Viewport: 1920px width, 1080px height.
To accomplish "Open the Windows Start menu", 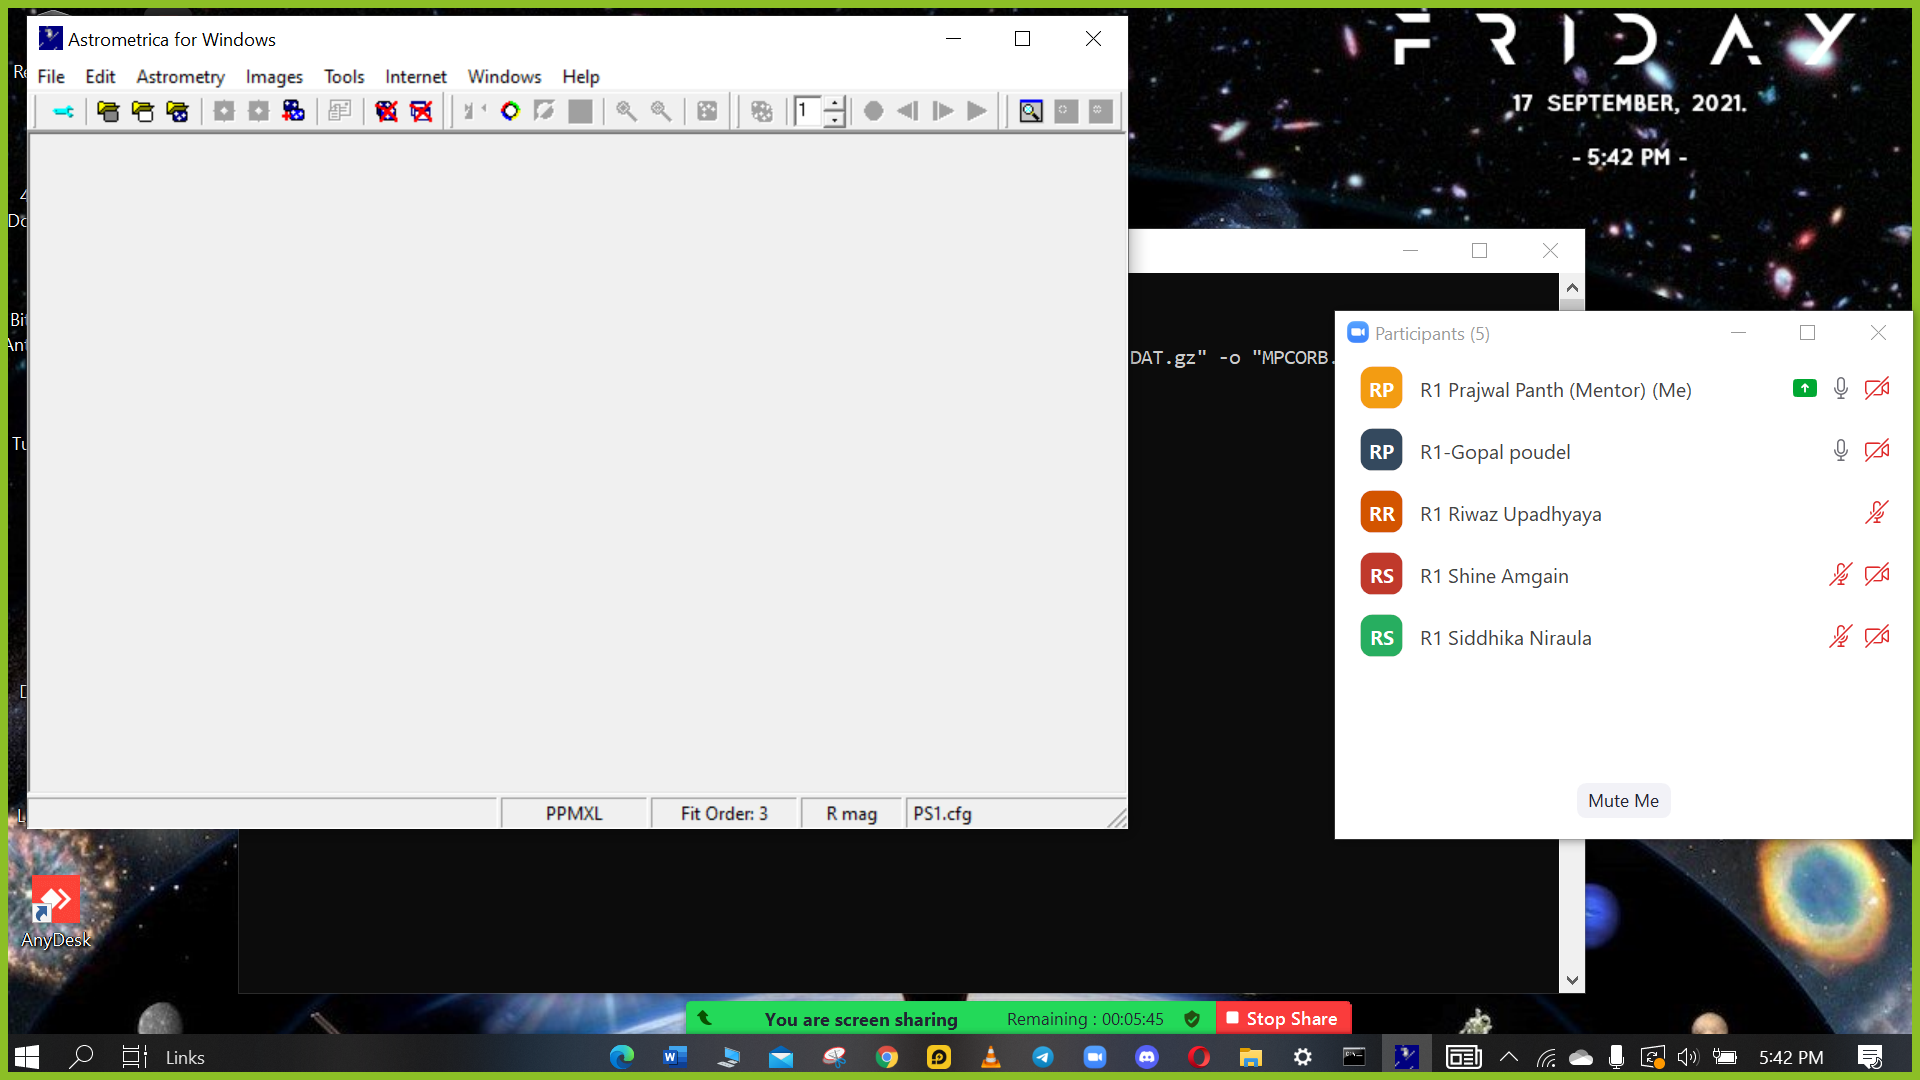I will click(27, 1057).
